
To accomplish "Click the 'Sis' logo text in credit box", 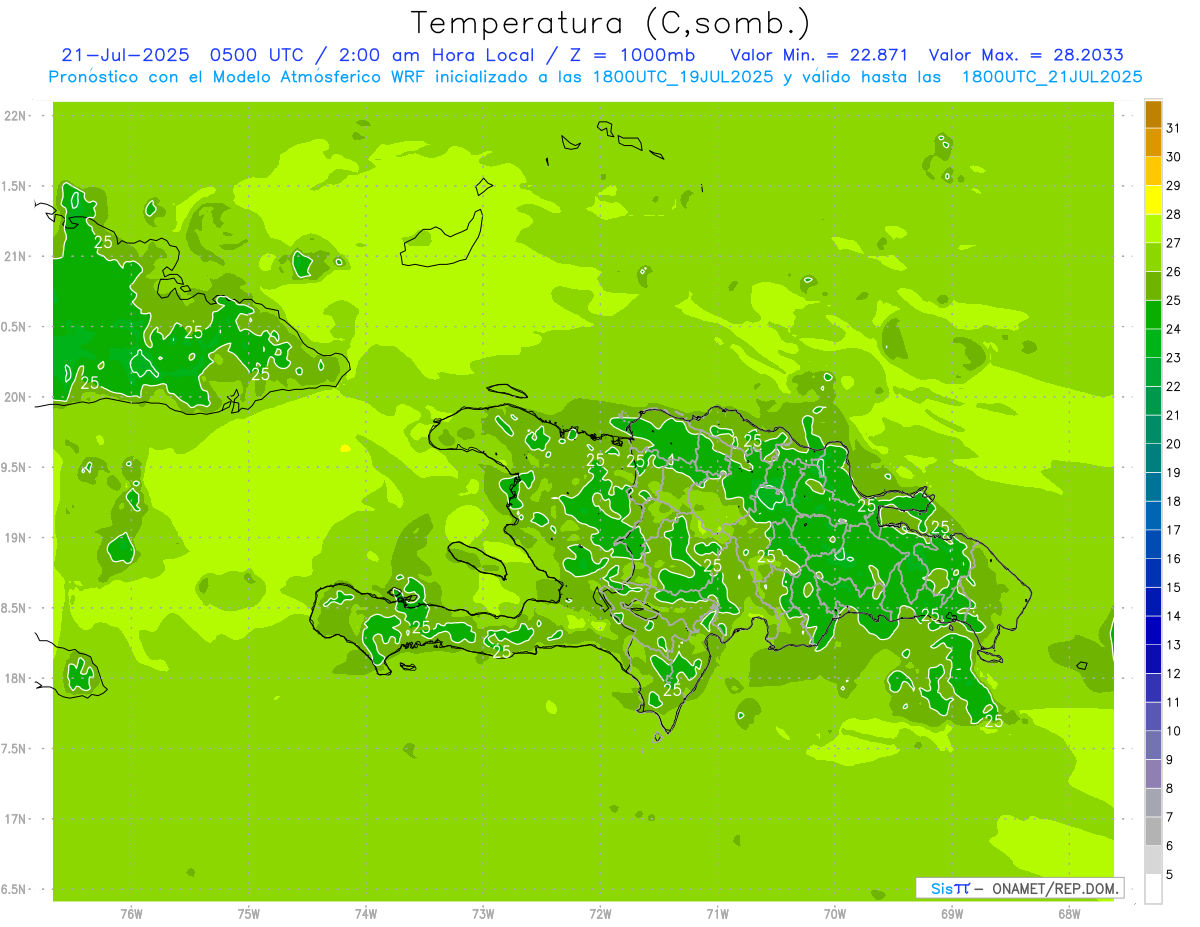I will (x=940, y=888).
